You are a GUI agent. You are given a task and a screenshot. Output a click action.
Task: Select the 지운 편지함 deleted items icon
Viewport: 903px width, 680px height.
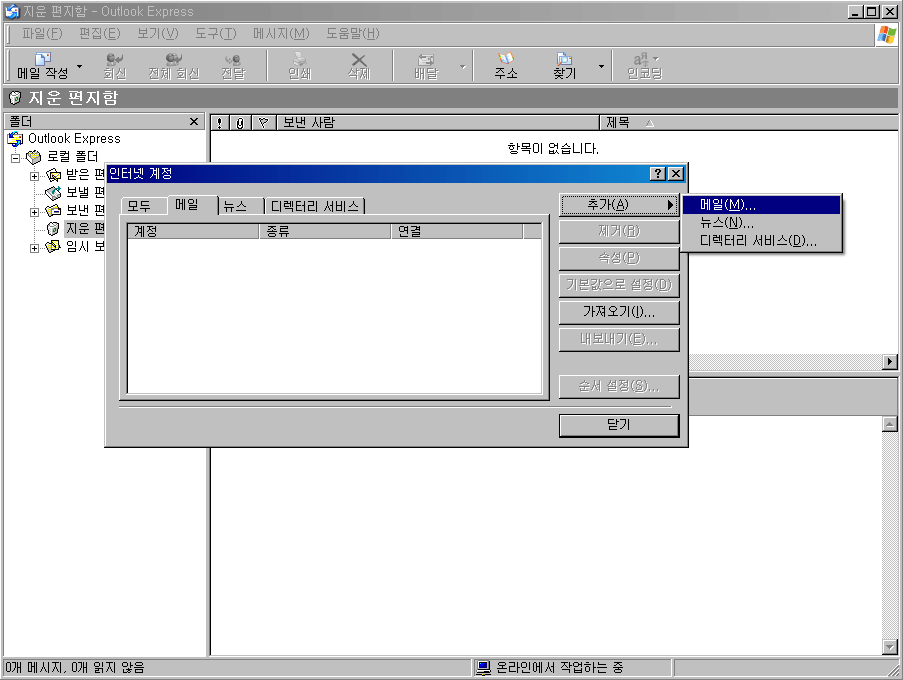tap(54, 229)
